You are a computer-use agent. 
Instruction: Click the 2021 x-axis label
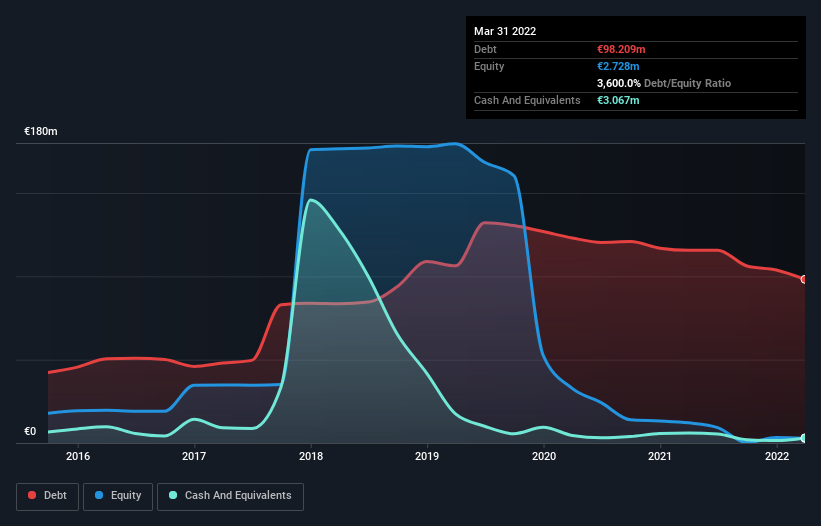[660, 456]
